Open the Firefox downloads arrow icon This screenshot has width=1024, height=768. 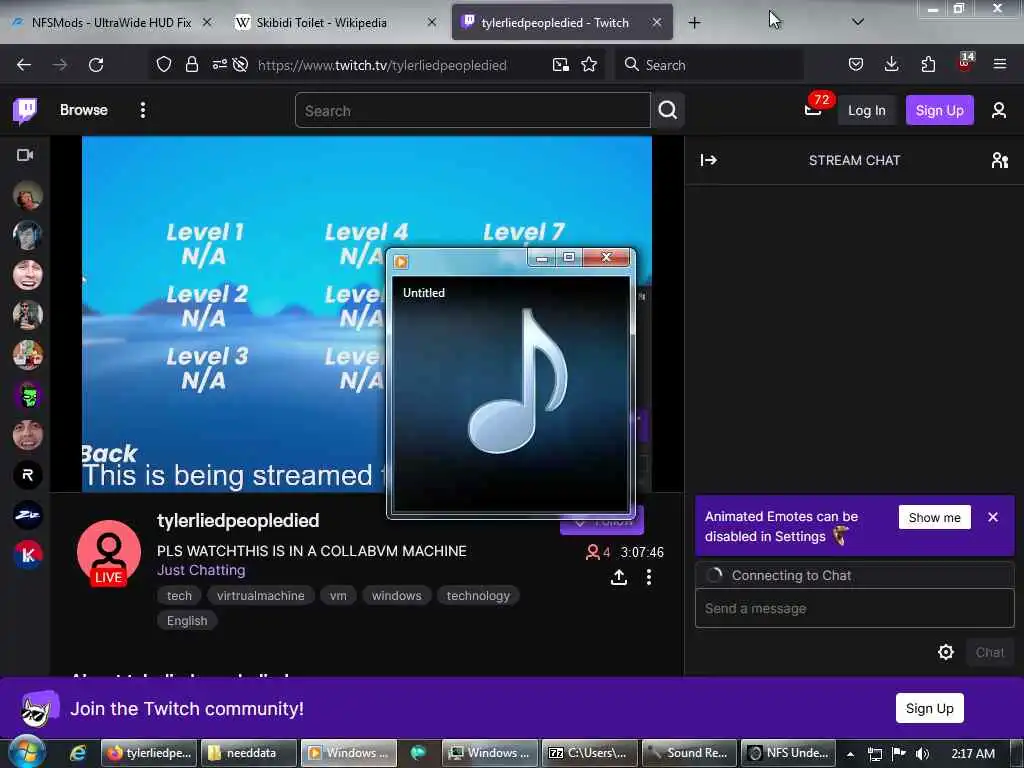(891, 65)
